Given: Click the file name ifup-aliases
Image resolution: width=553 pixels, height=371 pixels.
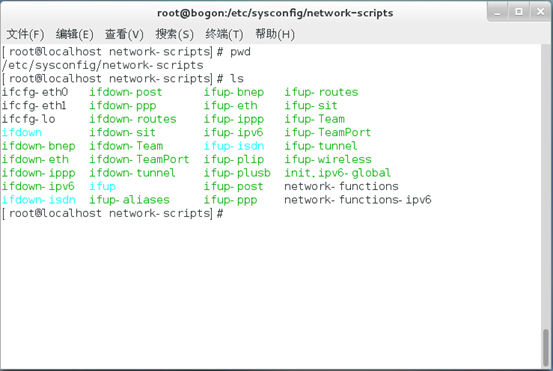Looking at the screenshot, I should point(129,200).
